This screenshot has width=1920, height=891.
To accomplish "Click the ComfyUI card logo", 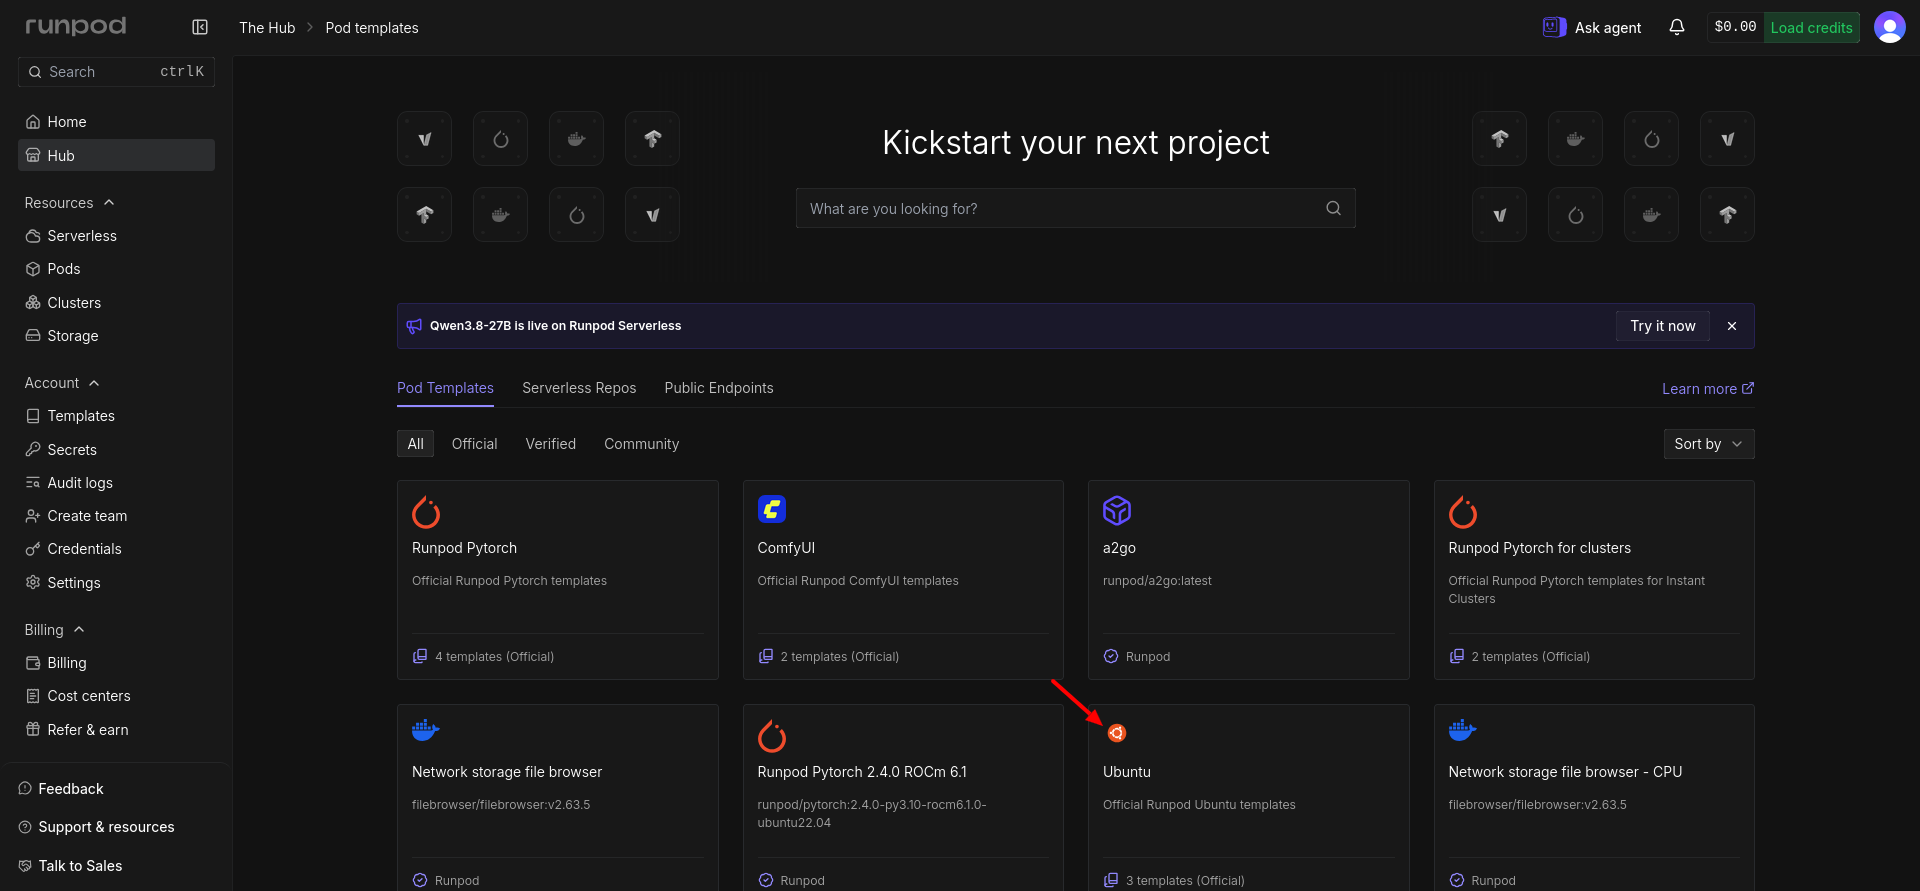I will [x=772, y=509].
